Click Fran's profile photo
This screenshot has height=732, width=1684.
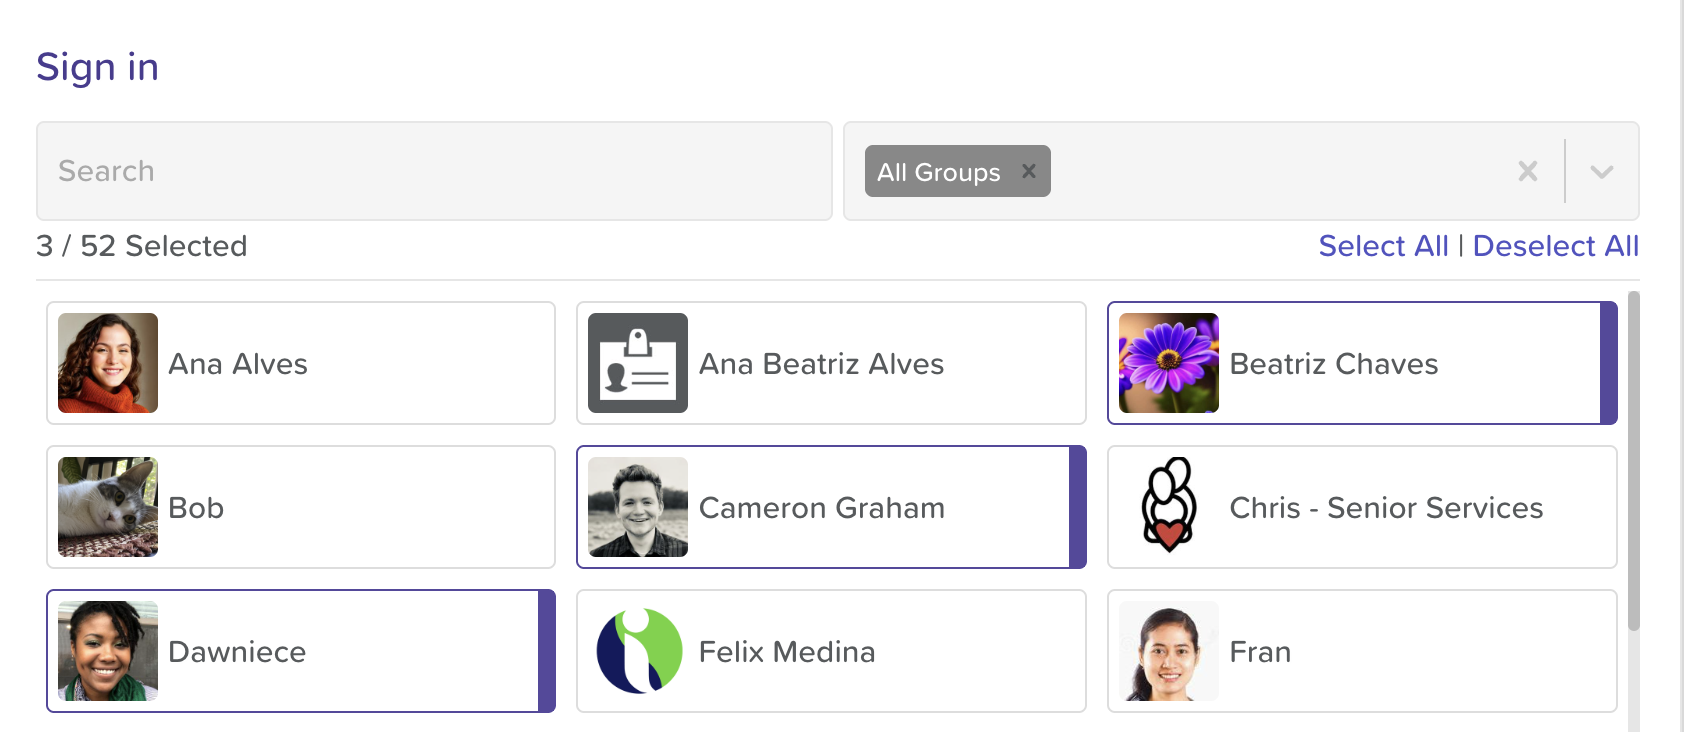[1168, 651]
